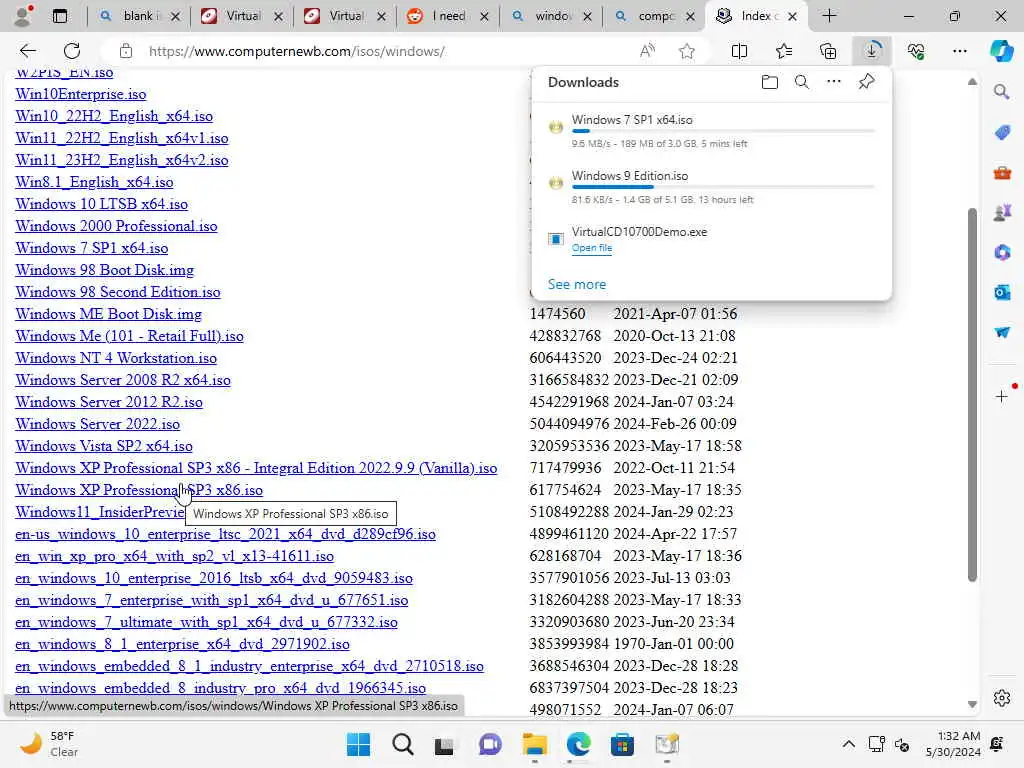Screen dimensions: 1024x768
Task: Open Favorites list icon
Action: [784, 51]
